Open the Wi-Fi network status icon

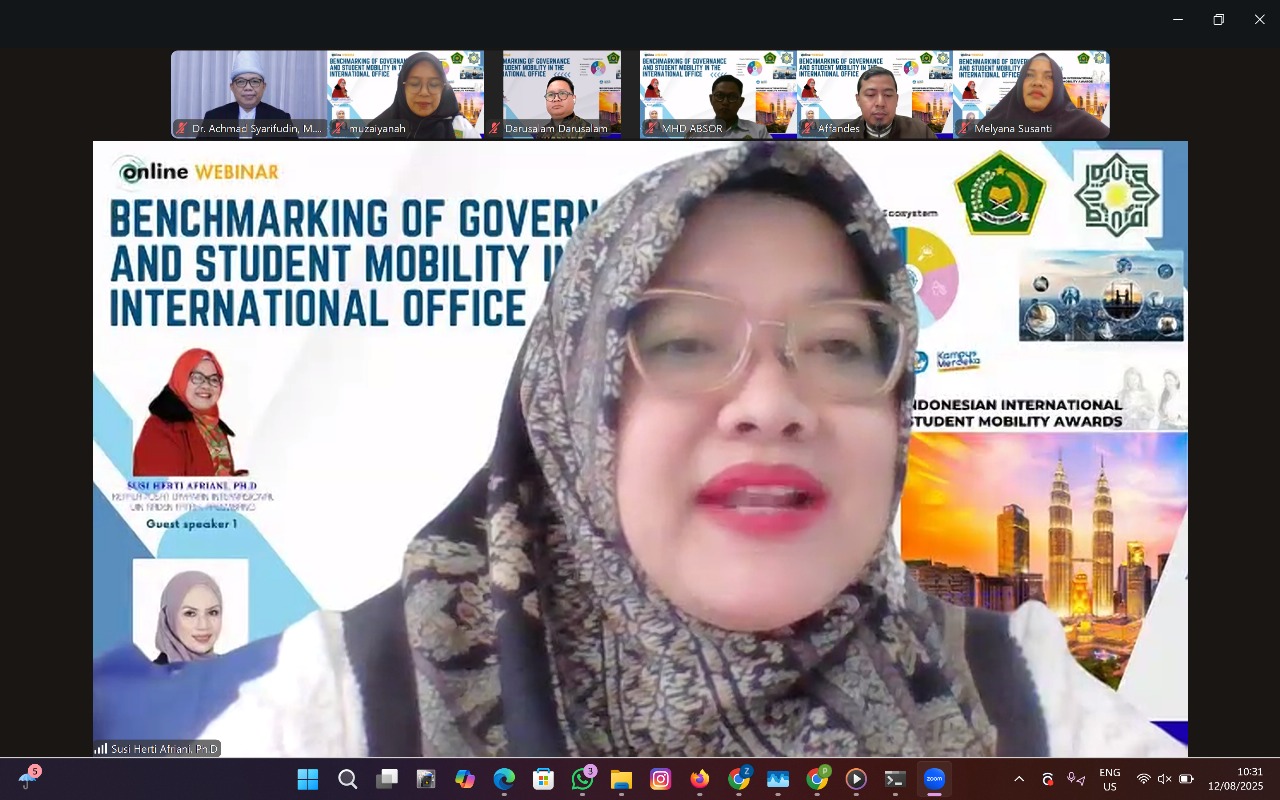point(1143,779)
